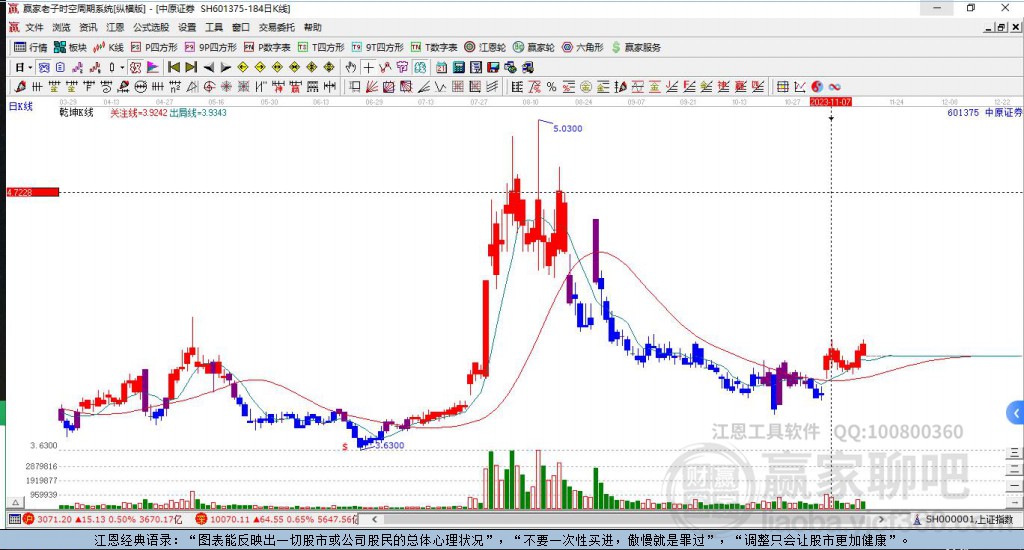
Task: Click the infinity loop icon
Action: (x=834, y=86)
